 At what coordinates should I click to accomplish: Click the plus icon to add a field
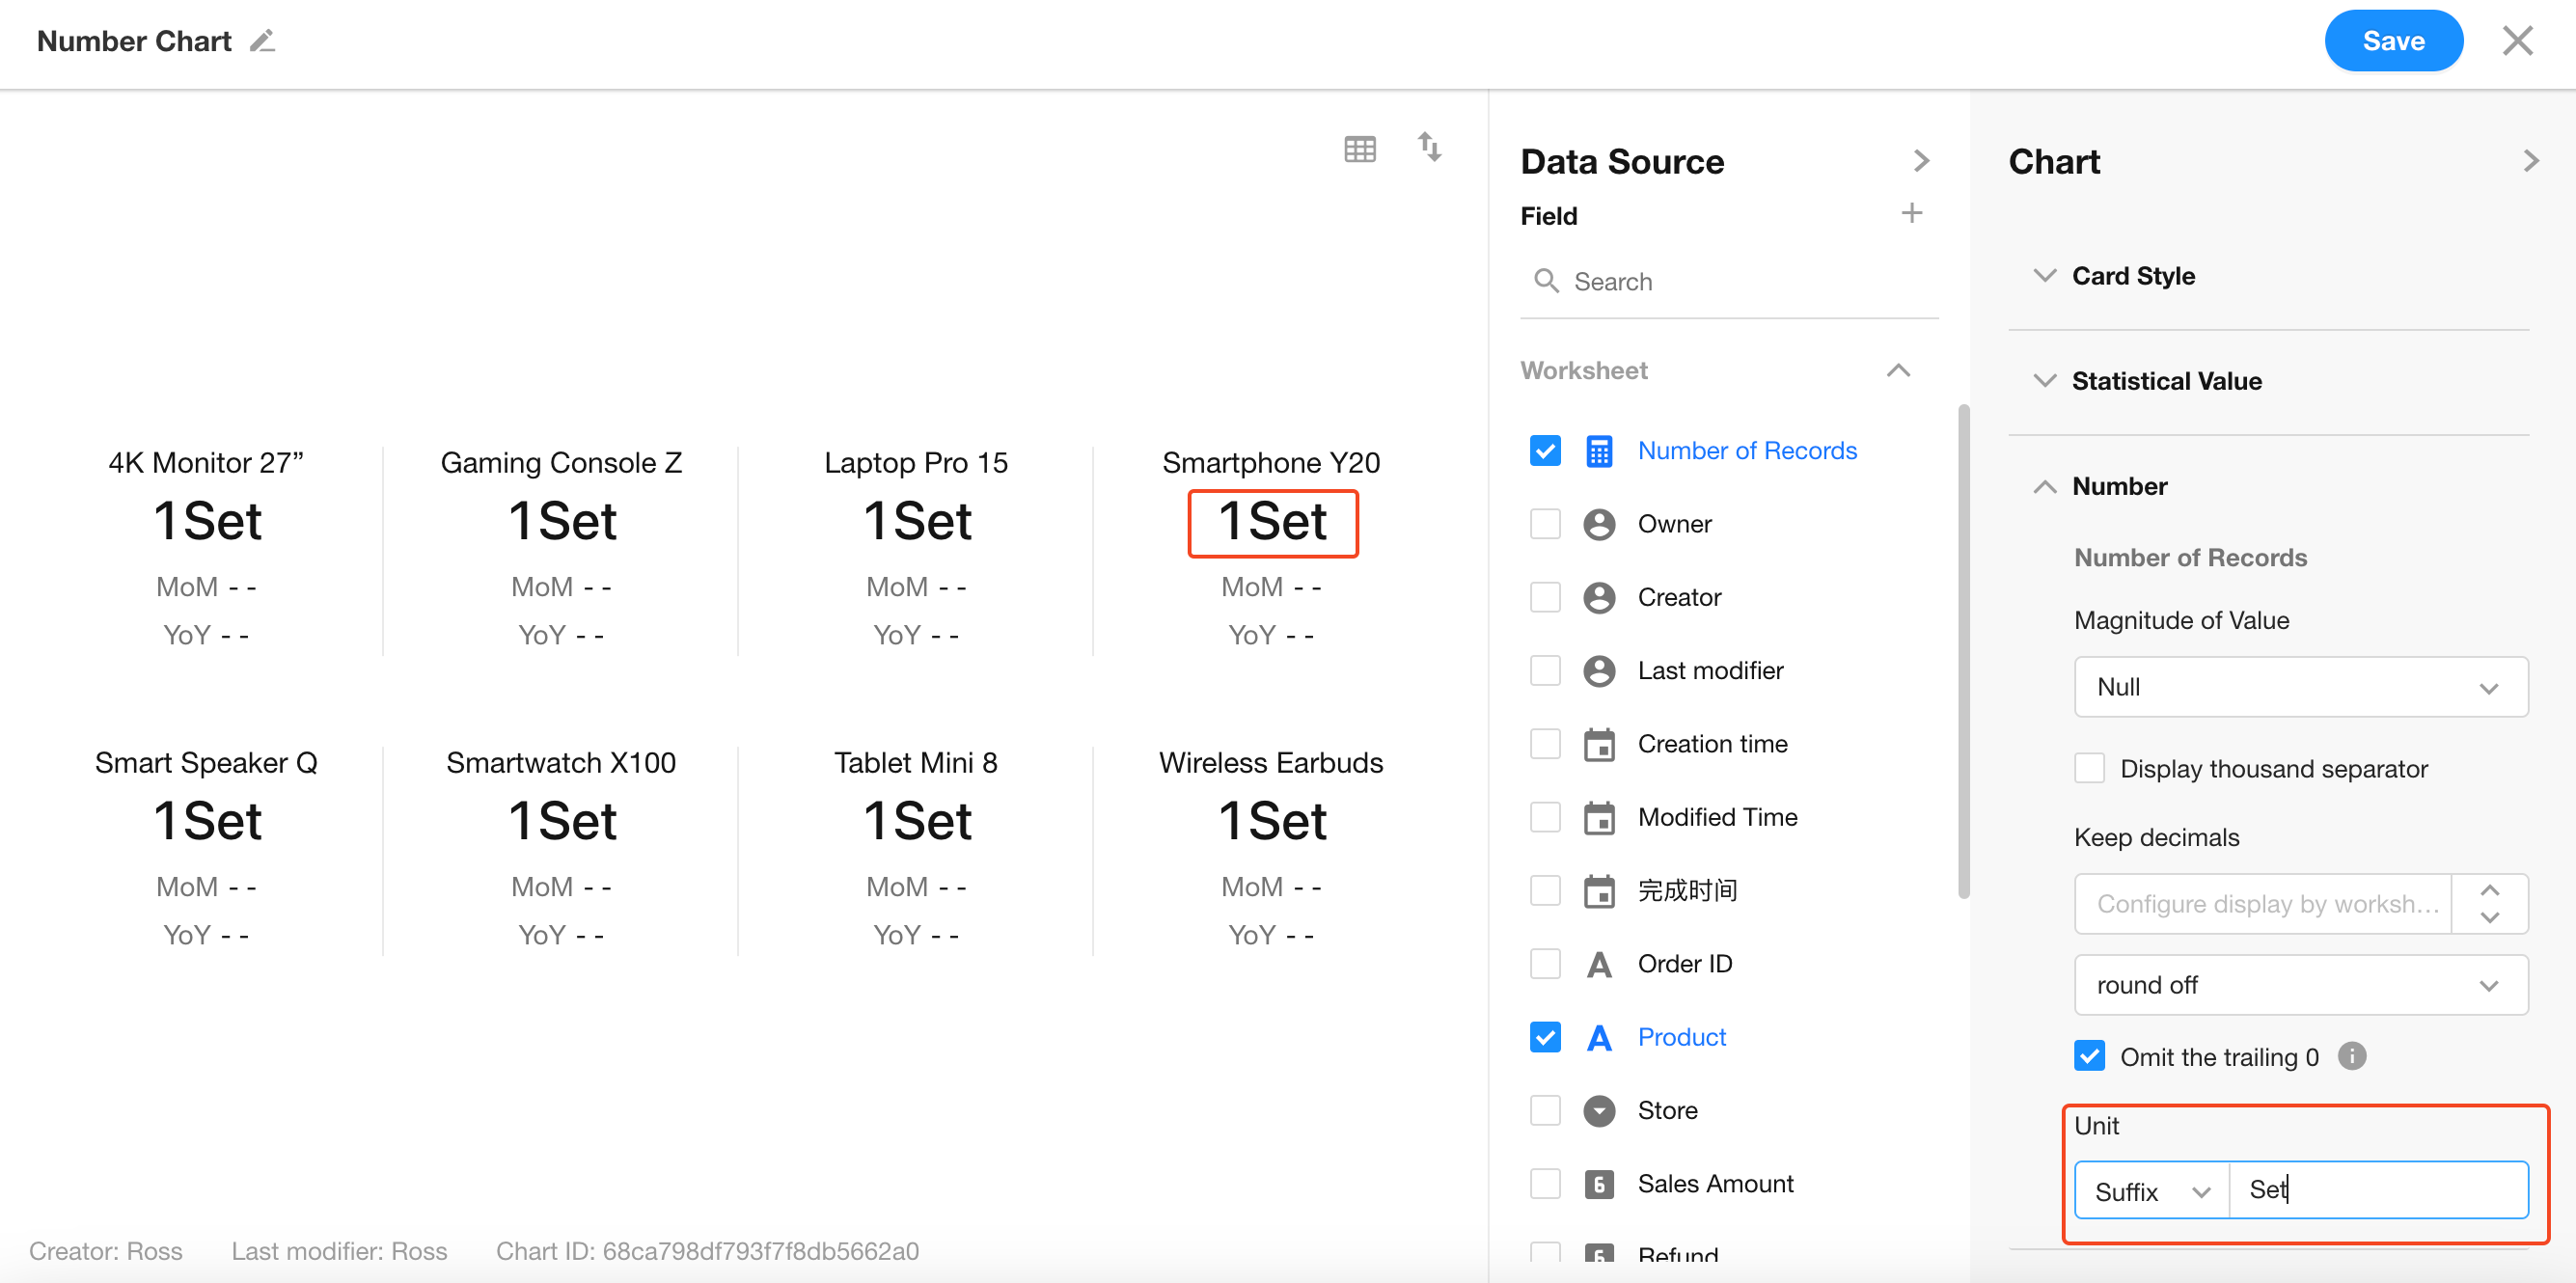(x=1911, y=214)
